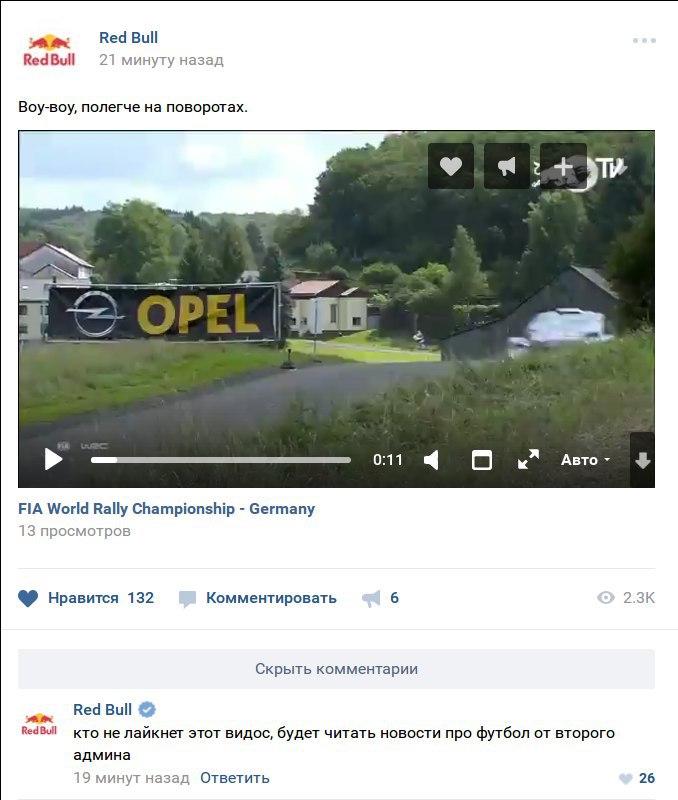Add video with plus icon overlay
This screenshot has width=678, height=800.
[x=563, y=166]
